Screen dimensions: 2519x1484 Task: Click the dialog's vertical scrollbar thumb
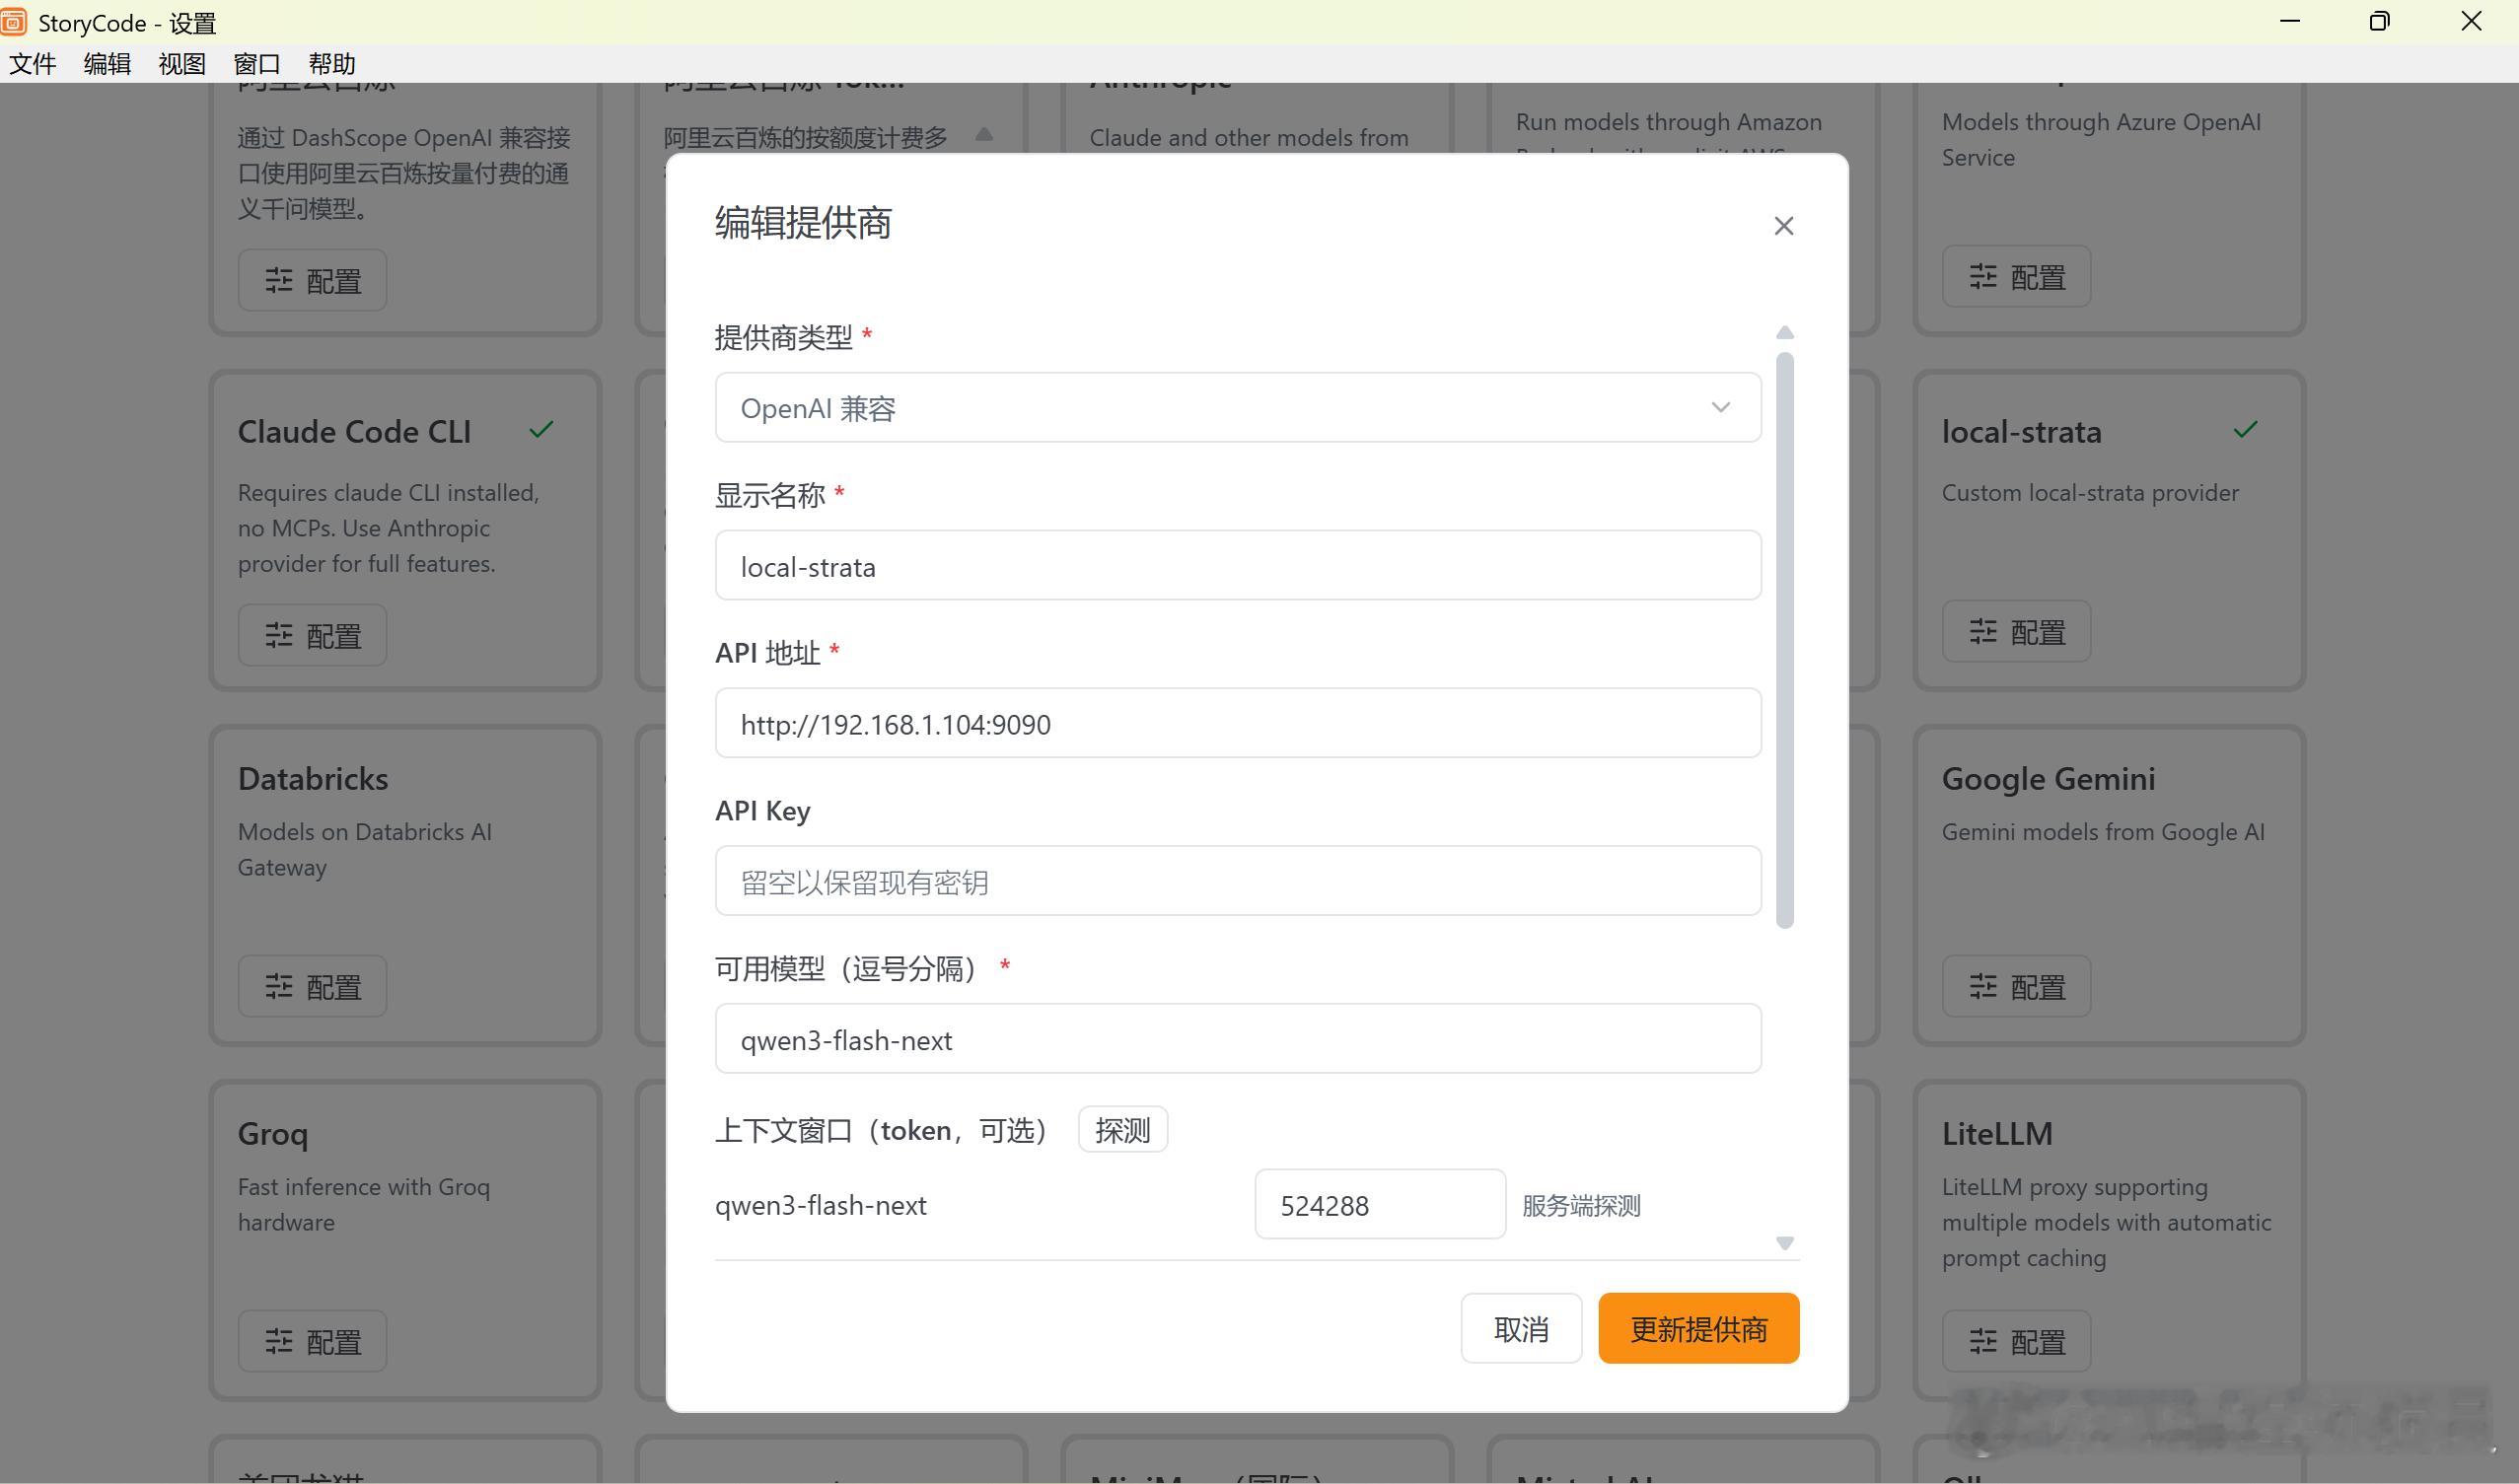tap(1784, 640)
